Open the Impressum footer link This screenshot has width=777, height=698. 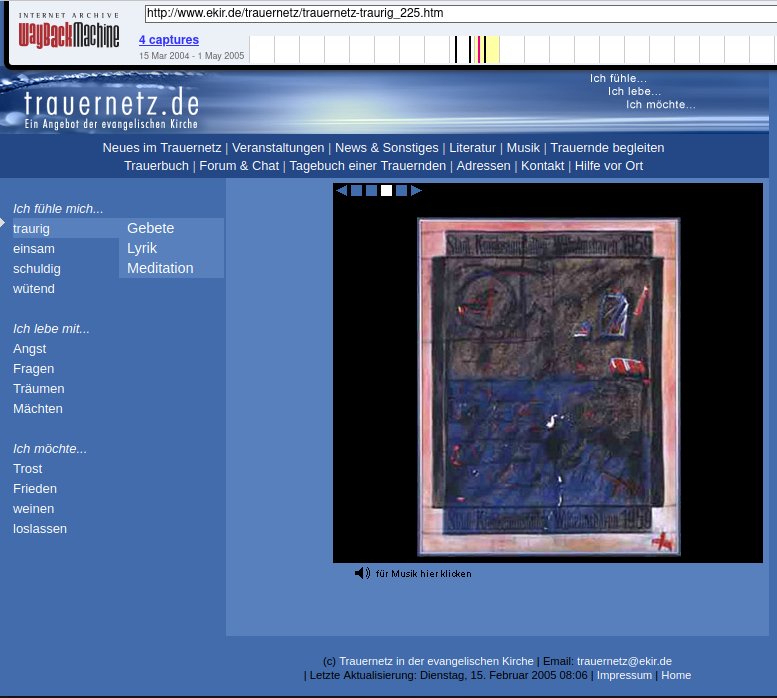624,675
